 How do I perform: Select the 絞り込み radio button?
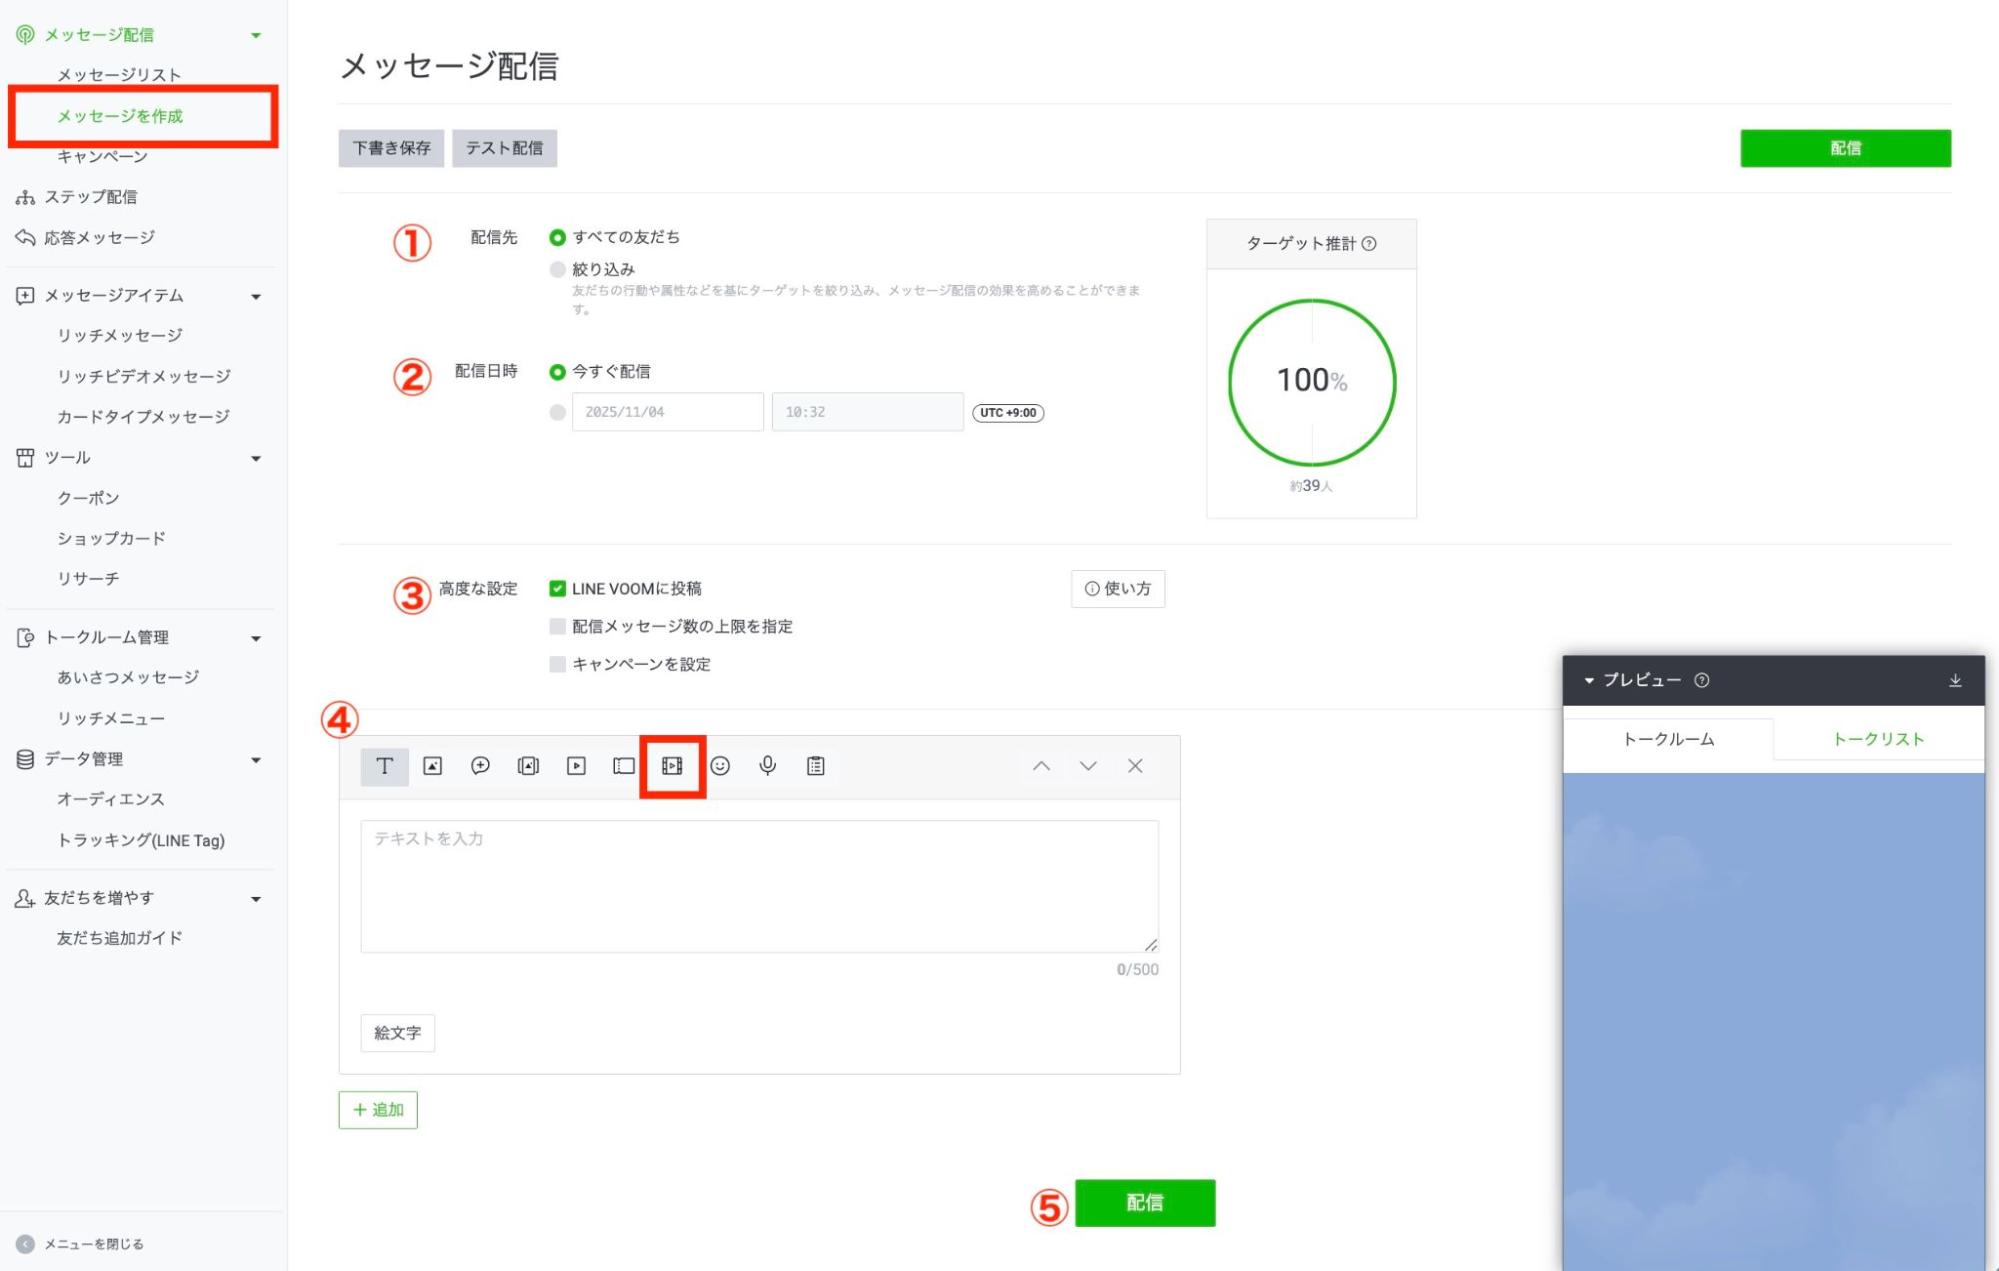click(x=558, y=269)
